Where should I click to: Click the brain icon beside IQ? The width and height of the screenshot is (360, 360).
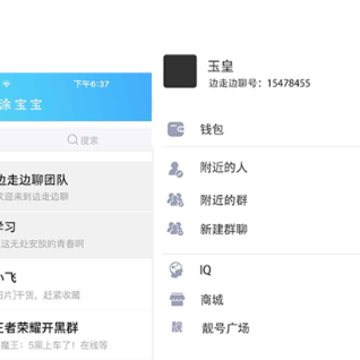click(x=176, y=270)
